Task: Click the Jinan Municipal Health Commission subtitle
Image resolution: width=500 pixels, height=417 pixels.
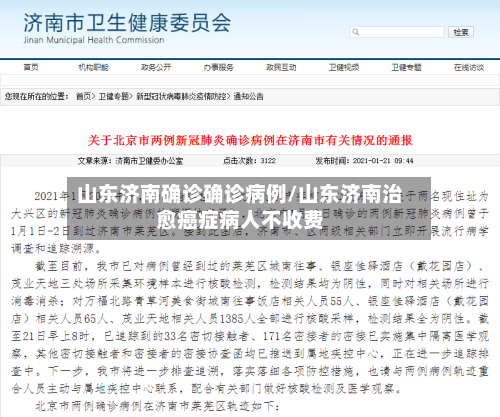Action: pos(94,40)
